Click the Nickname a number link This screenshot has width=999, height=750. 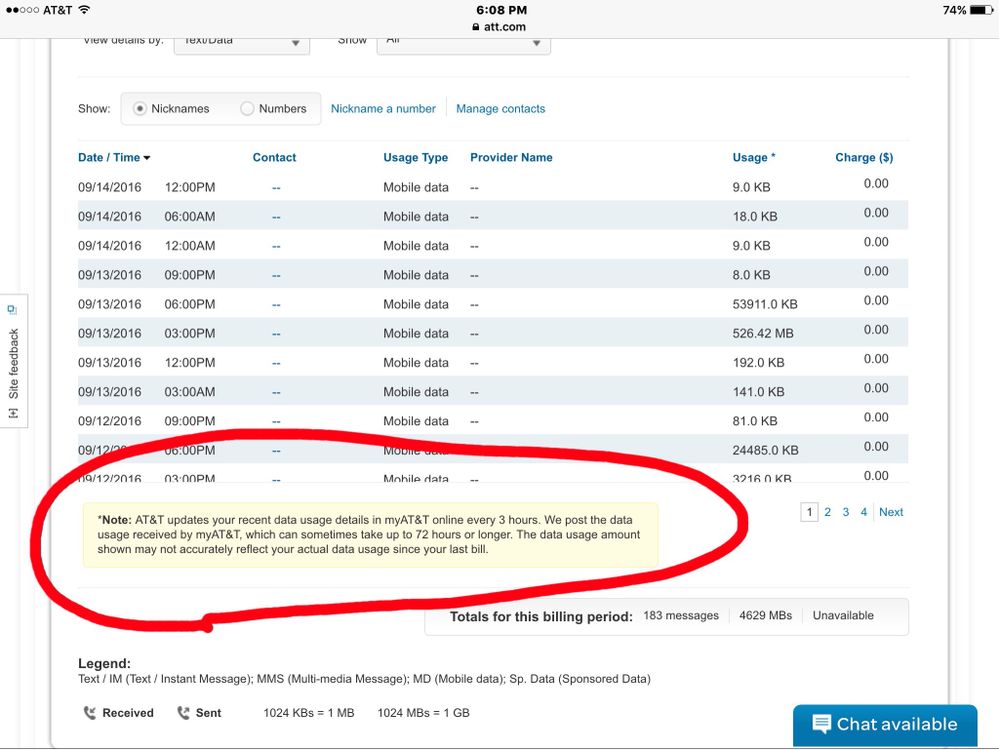(383, 109)
